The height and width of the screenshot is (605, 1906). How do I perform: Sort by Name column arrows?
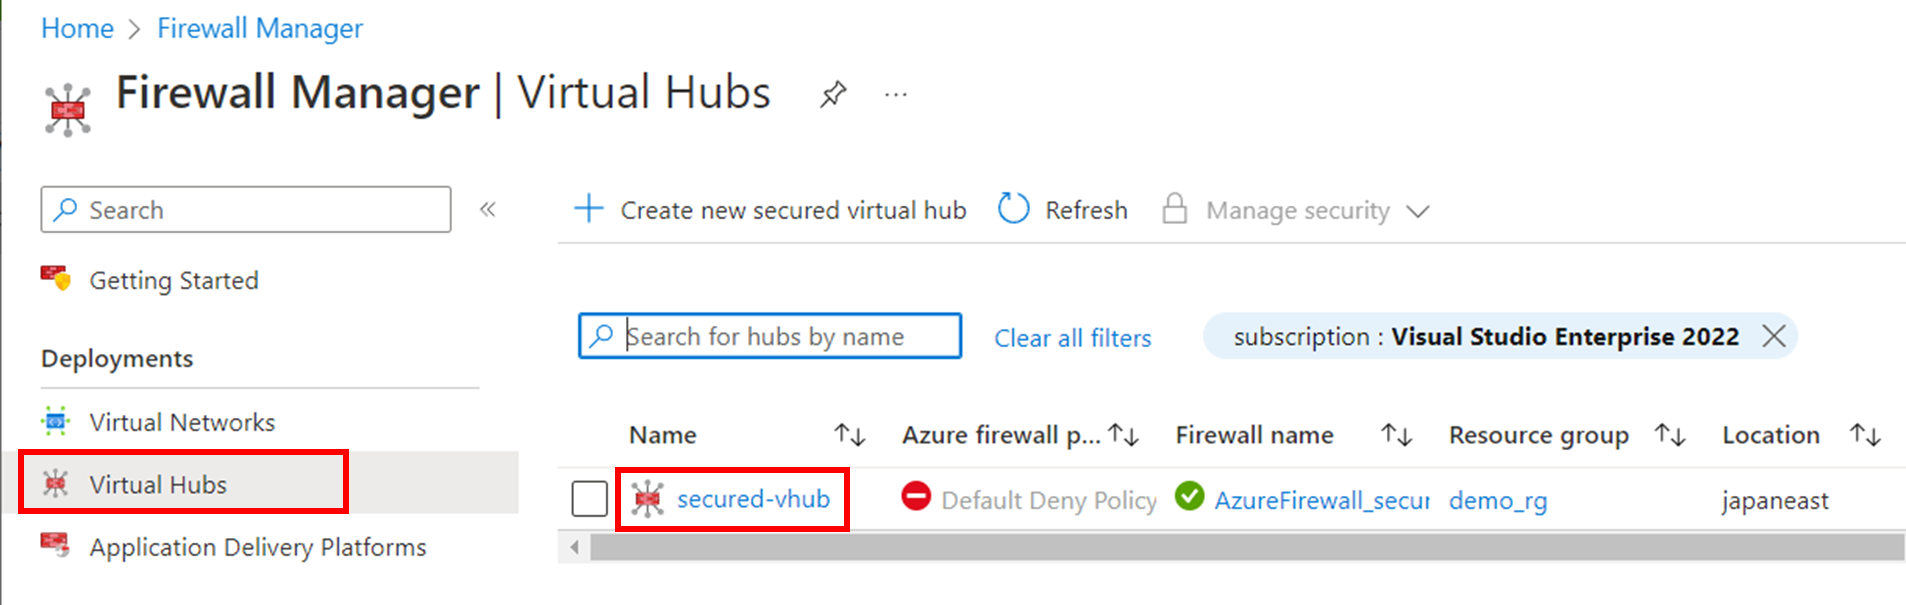click(850, 435)
